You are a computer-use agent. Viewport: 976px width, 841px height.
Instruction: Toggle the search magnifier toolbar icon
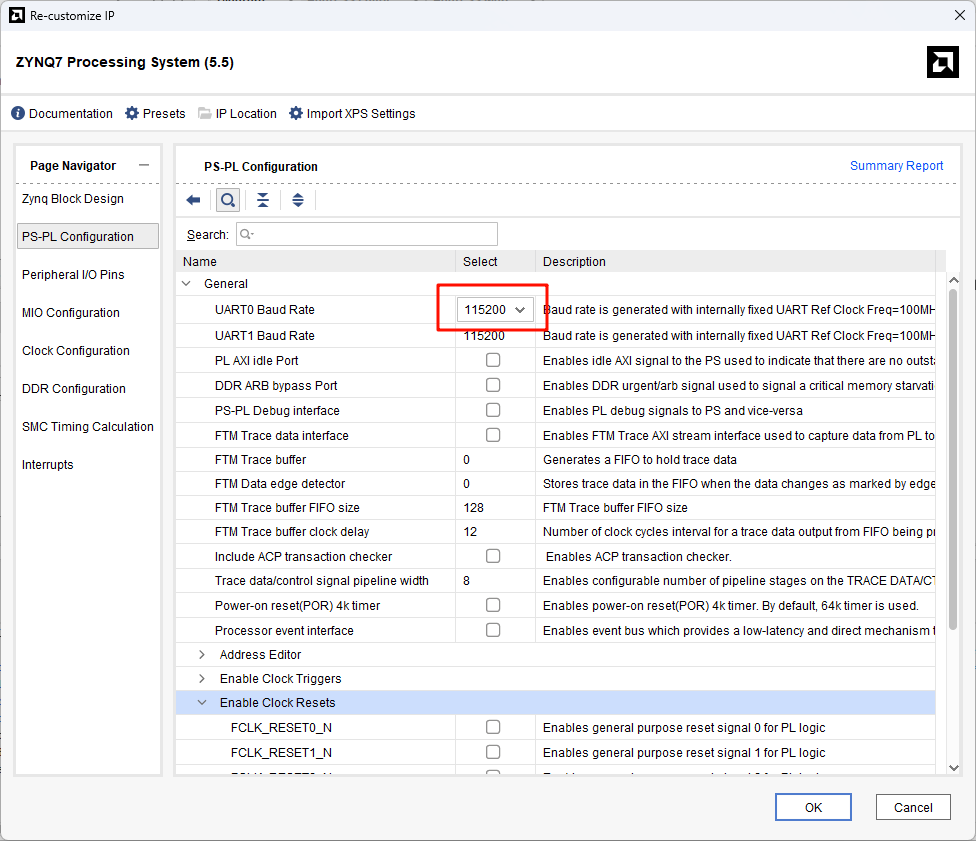point(228,200)
